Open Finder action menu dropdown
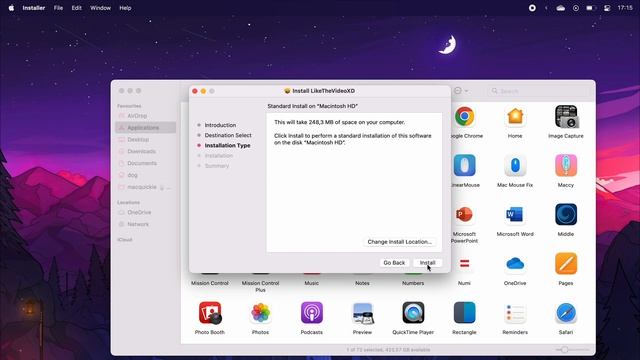The image size is (640, 360). [x=461, y=91]
